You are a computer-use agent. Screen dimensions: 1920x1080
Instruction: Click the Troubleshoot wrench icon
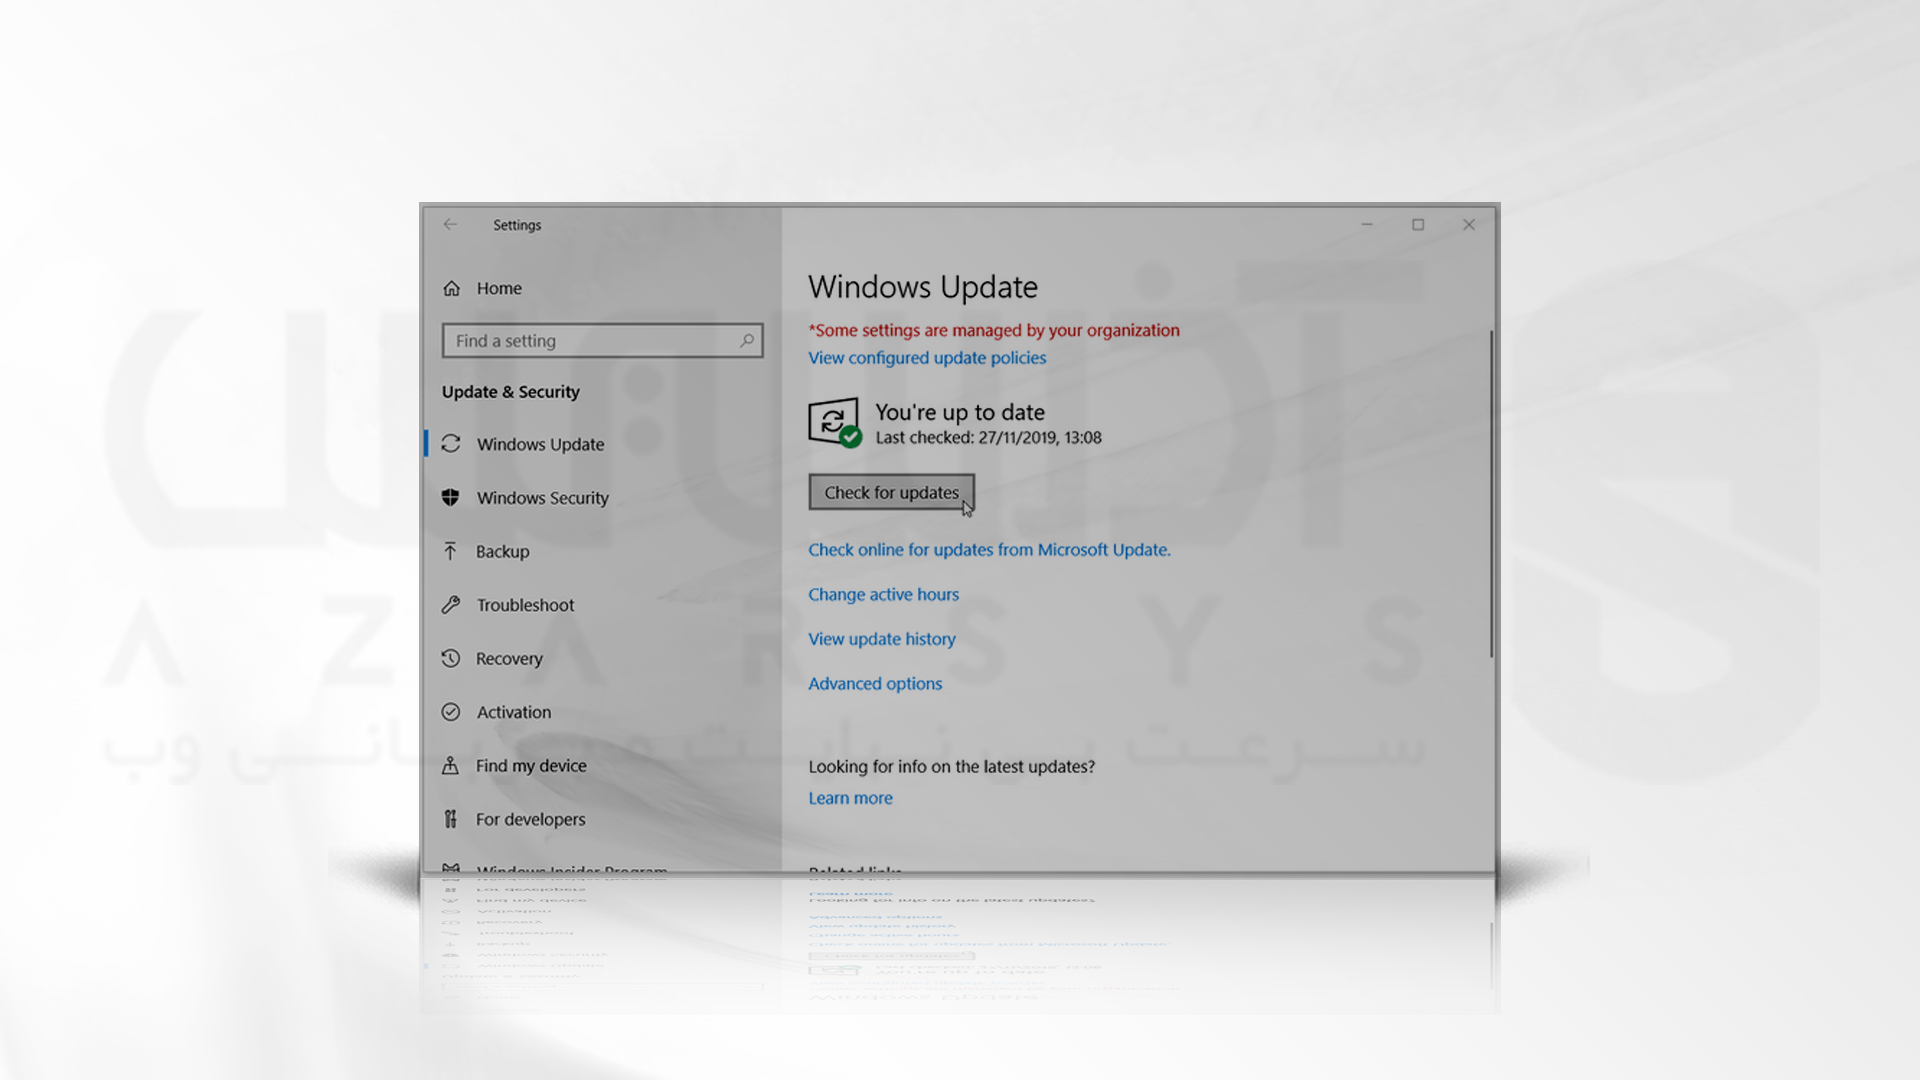click(x=451, y=604)
